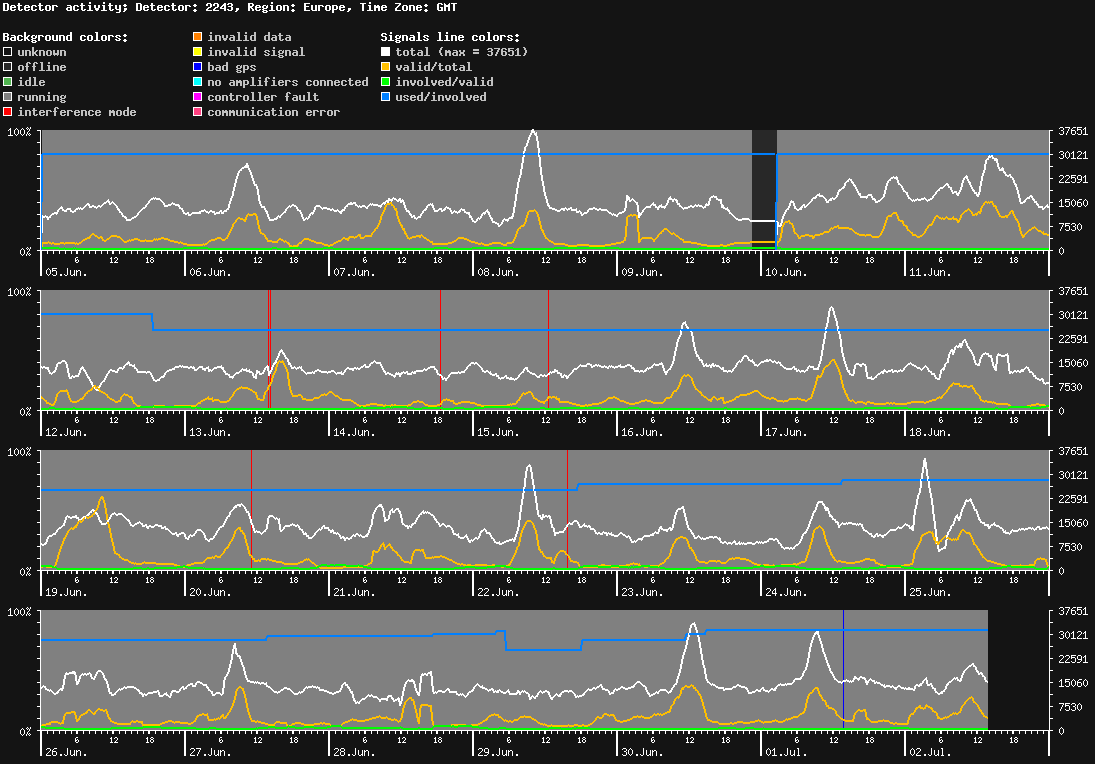Screen dimensions: 1095x764
Task: Click the pink 'communication error' swatch
Action: (198, 112)
